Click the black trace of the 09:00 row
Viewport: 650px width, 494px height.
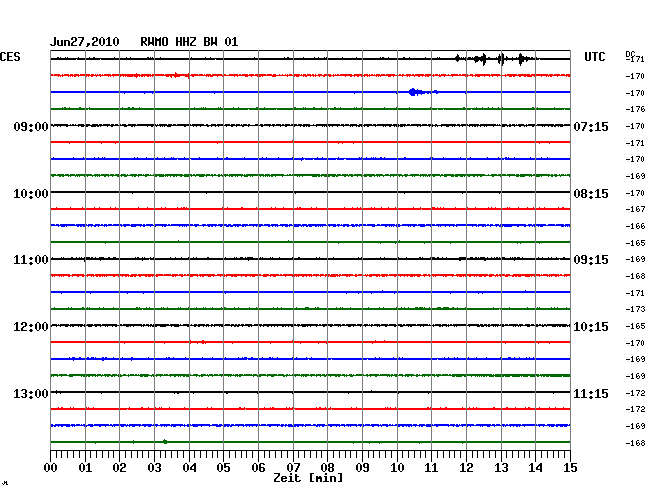(x=310, y=125)
